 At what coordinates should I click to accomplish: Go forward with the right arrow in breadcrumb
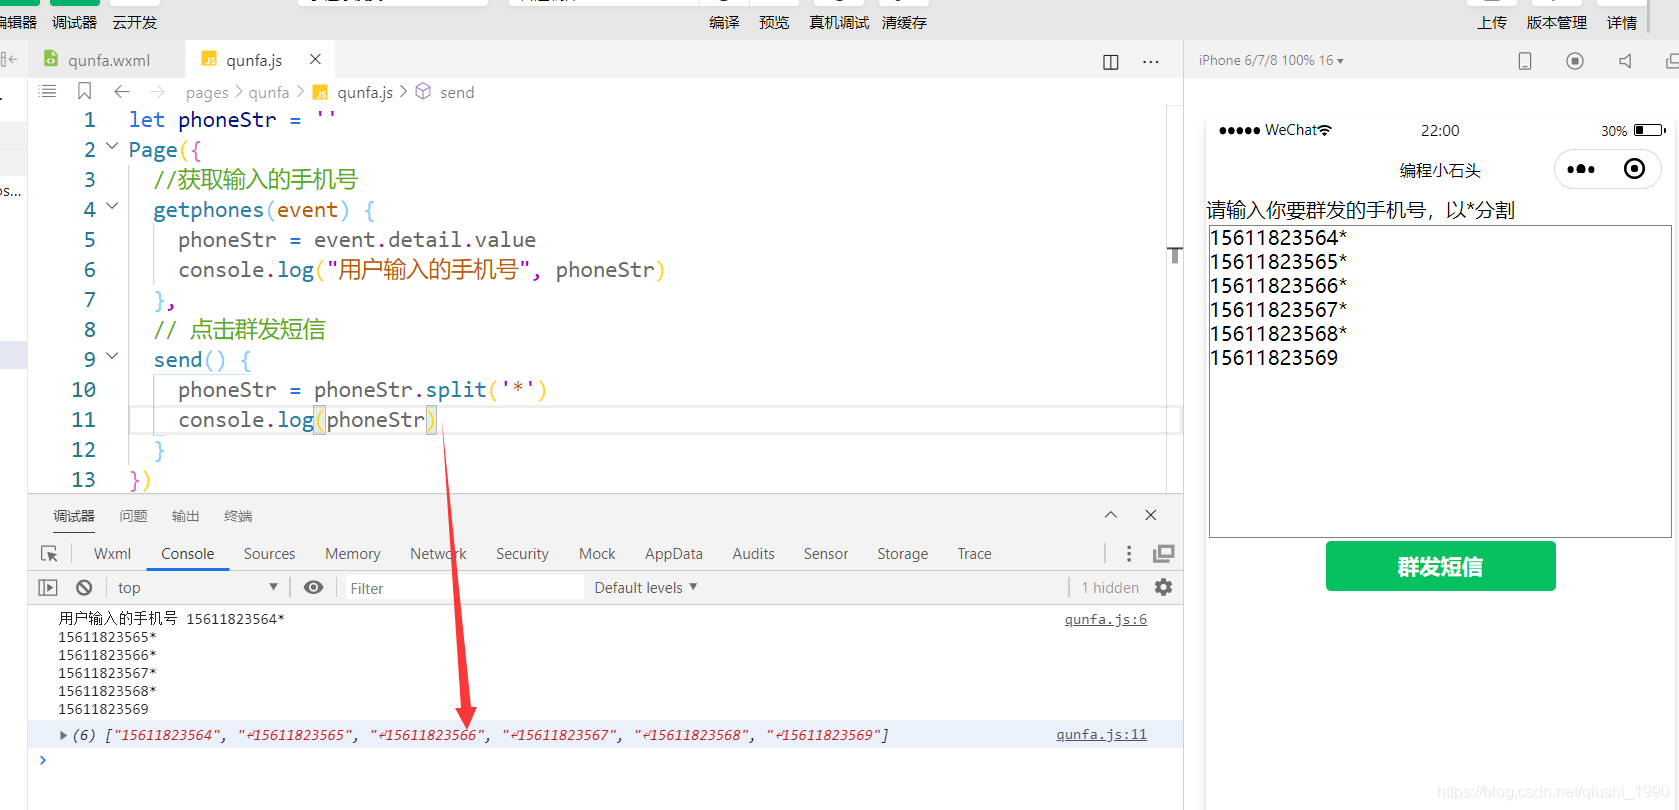(x=157, y=91)
